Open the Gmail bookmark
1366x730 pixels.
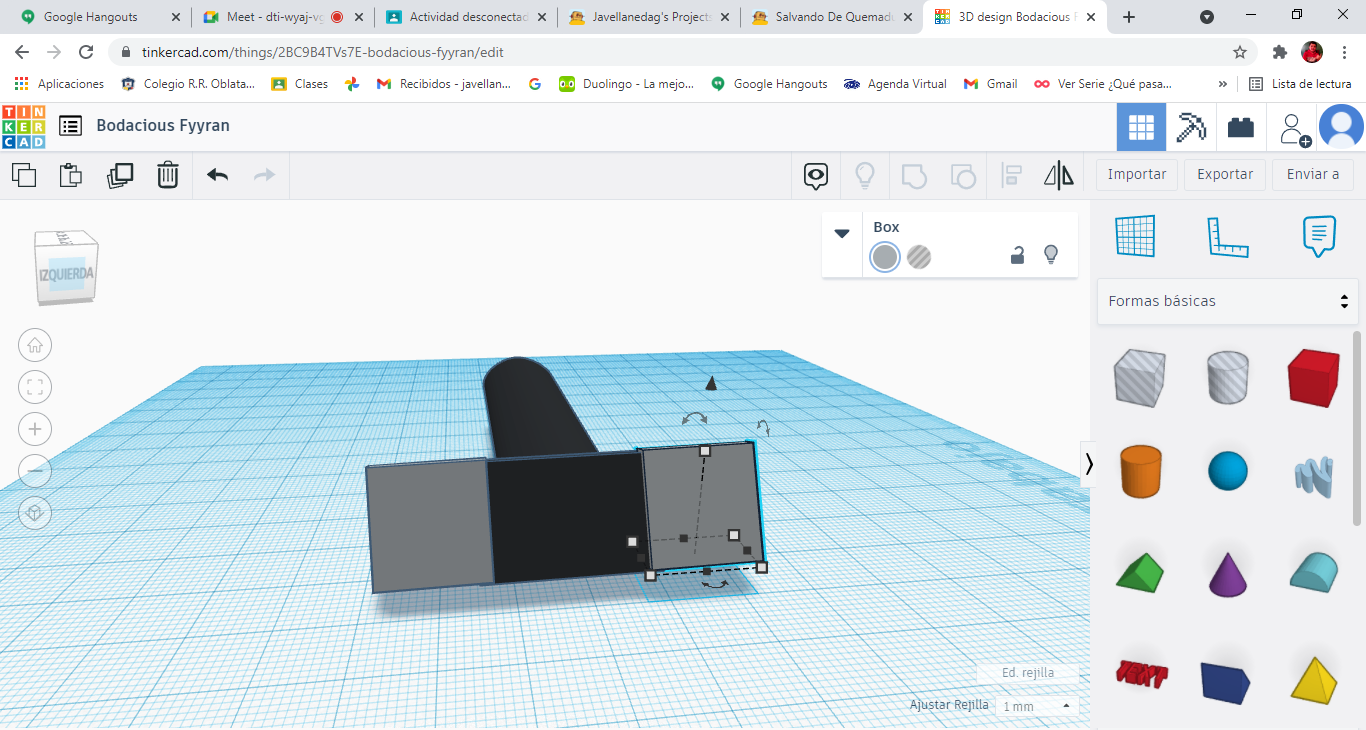990,84
